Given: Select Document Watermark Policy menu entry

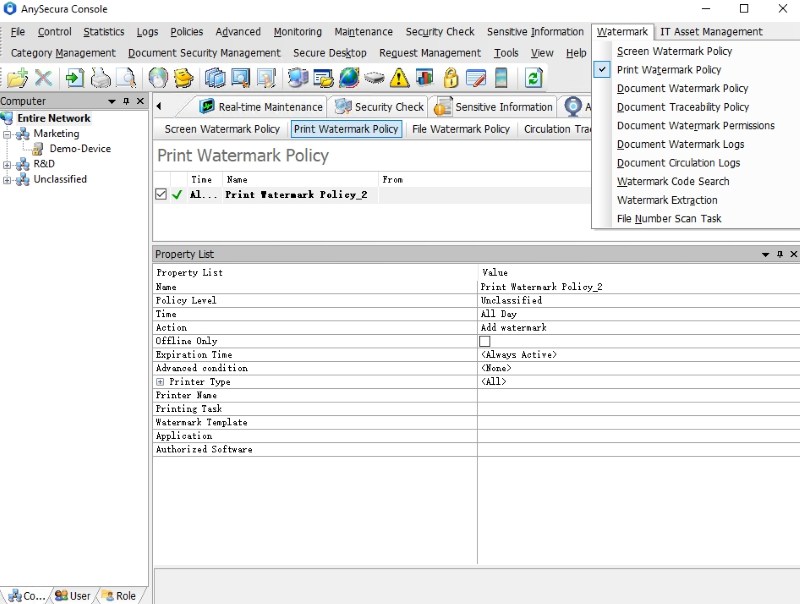Looking at the screenshot, I should point(682,88).
